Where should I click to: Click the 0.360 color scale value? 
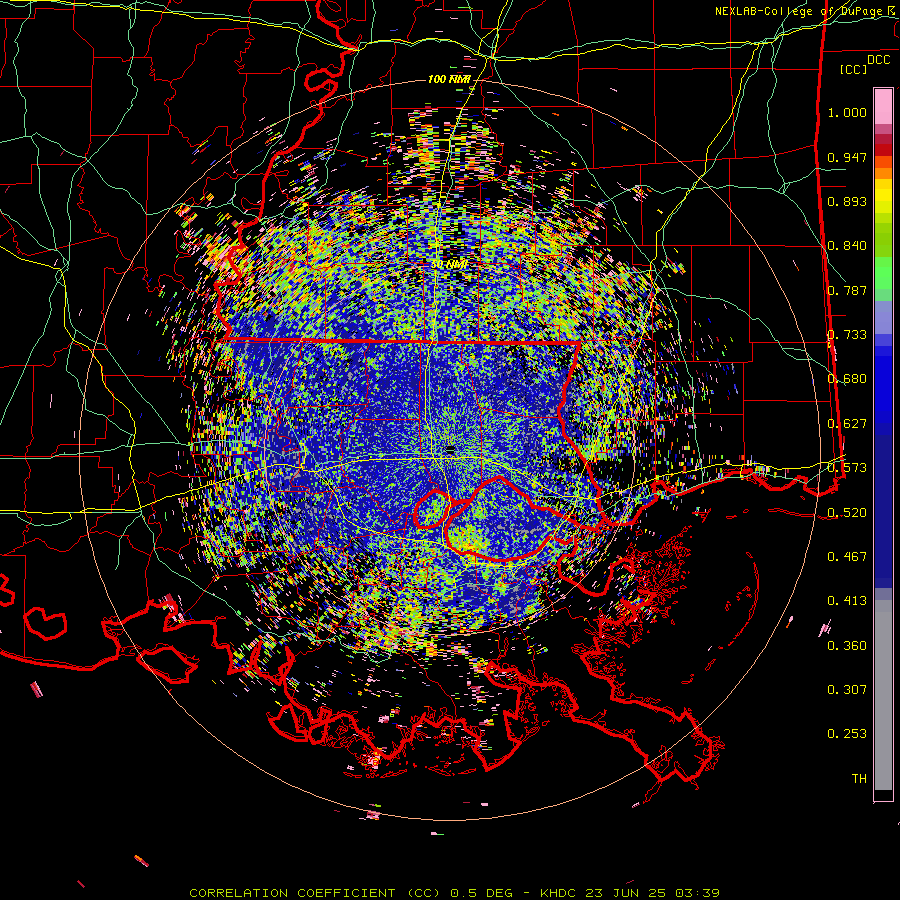pyautogui.click(x=847, y=646)
